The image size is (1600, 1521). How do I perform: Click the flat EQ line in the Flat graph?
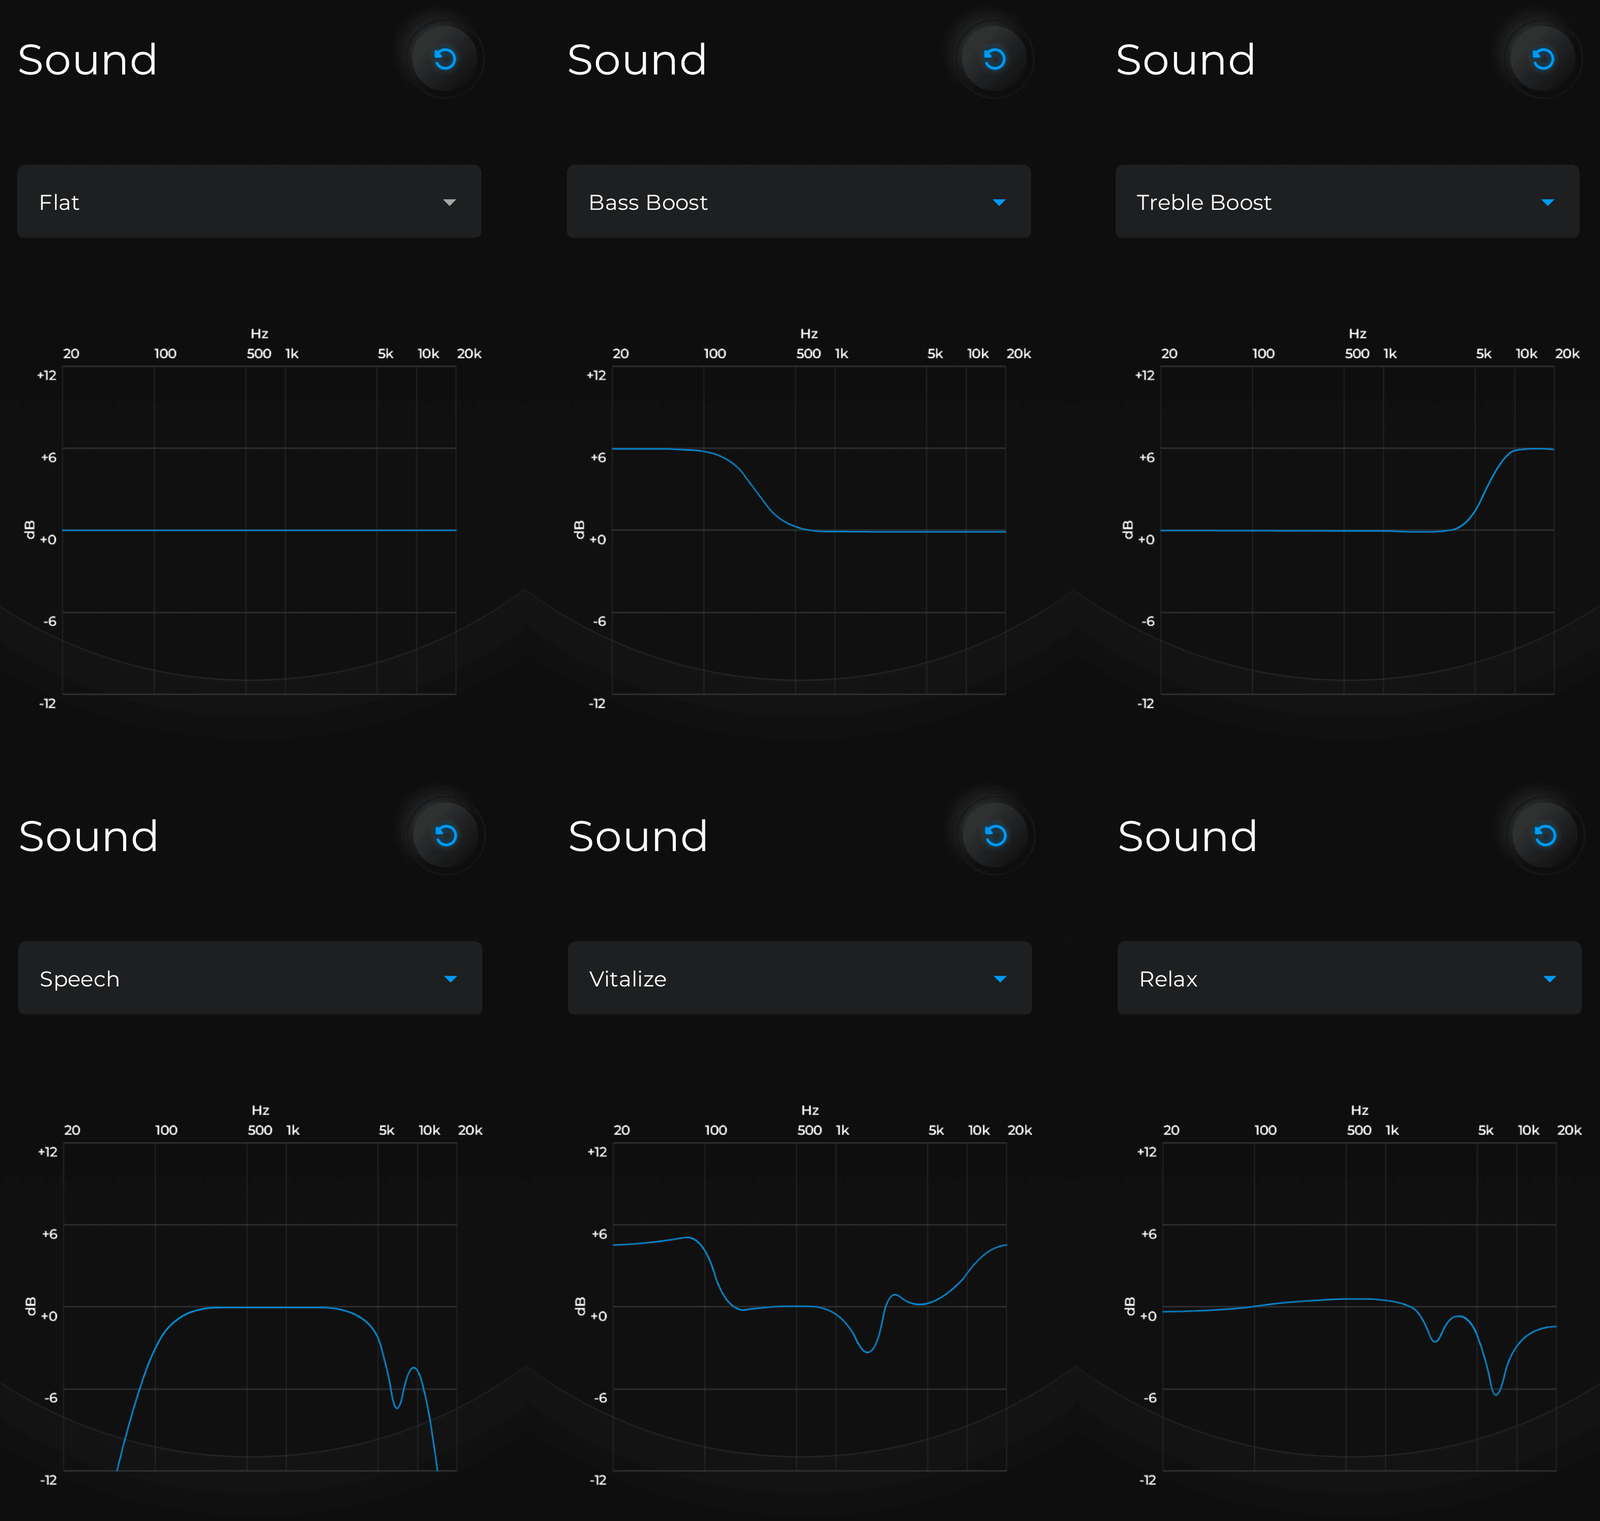pyautogui.click(x=260, y=530)
